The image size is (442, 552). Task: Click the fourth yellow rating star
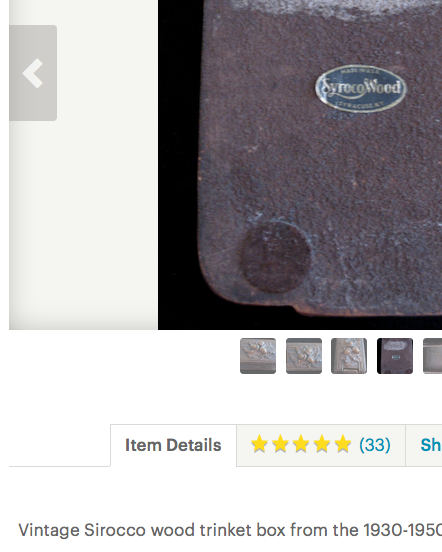pos(322,444)
